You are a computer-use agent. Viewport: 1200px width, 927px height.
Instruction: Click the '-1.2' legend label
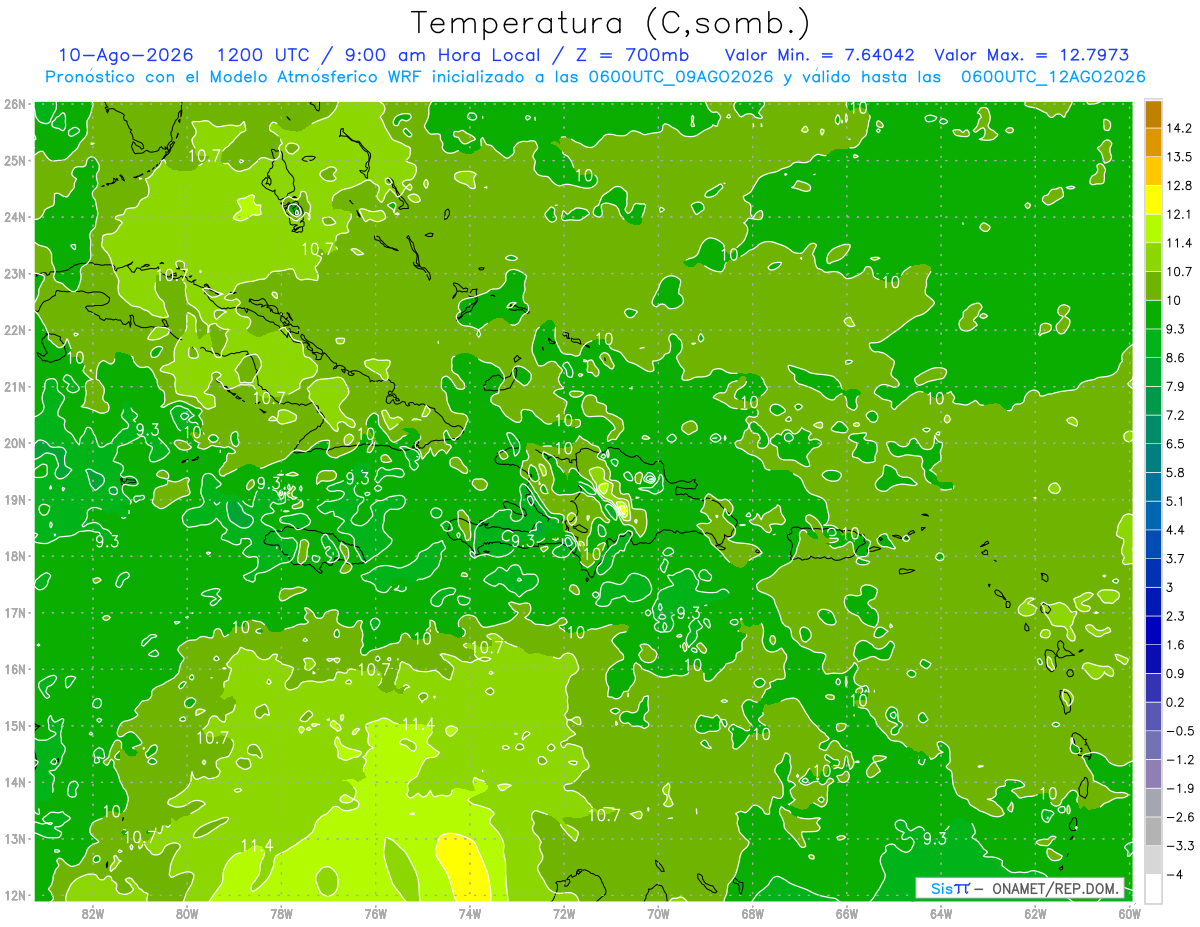1180,759
